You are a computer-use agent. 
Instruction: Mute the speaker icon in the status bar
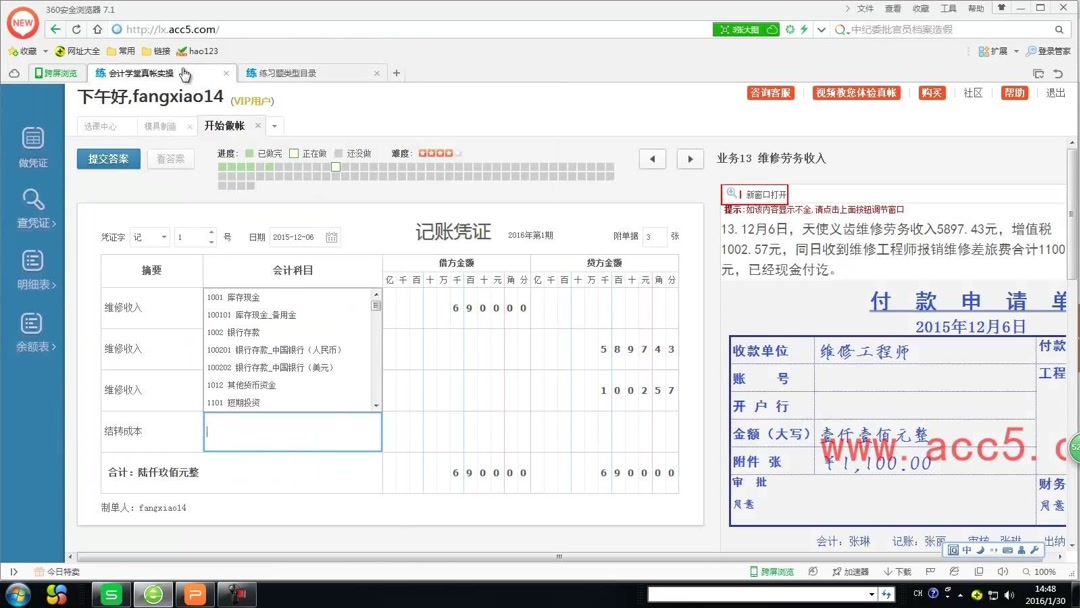1003,571
